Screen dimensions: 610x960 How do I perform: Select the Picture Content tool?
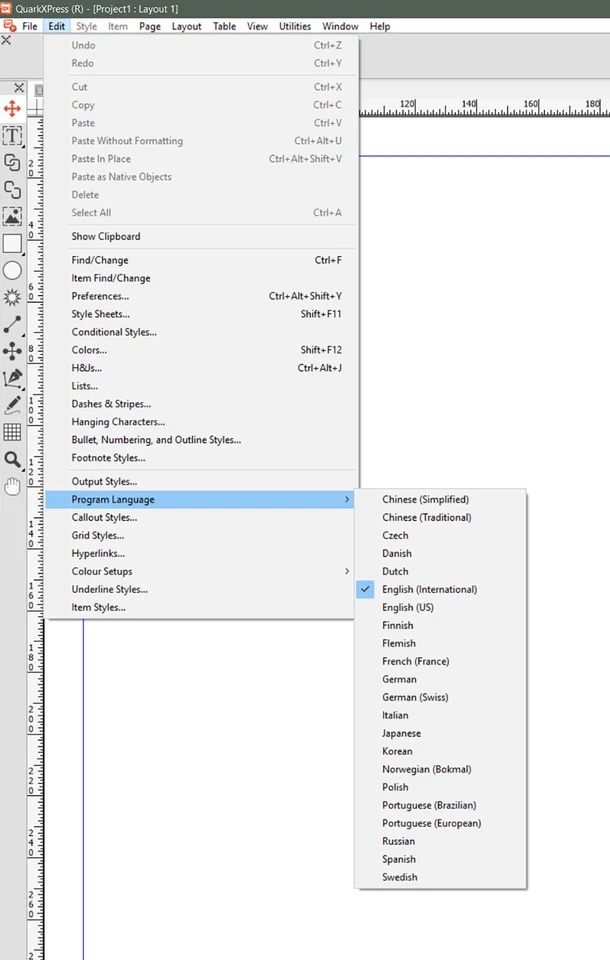pos(12,217)
